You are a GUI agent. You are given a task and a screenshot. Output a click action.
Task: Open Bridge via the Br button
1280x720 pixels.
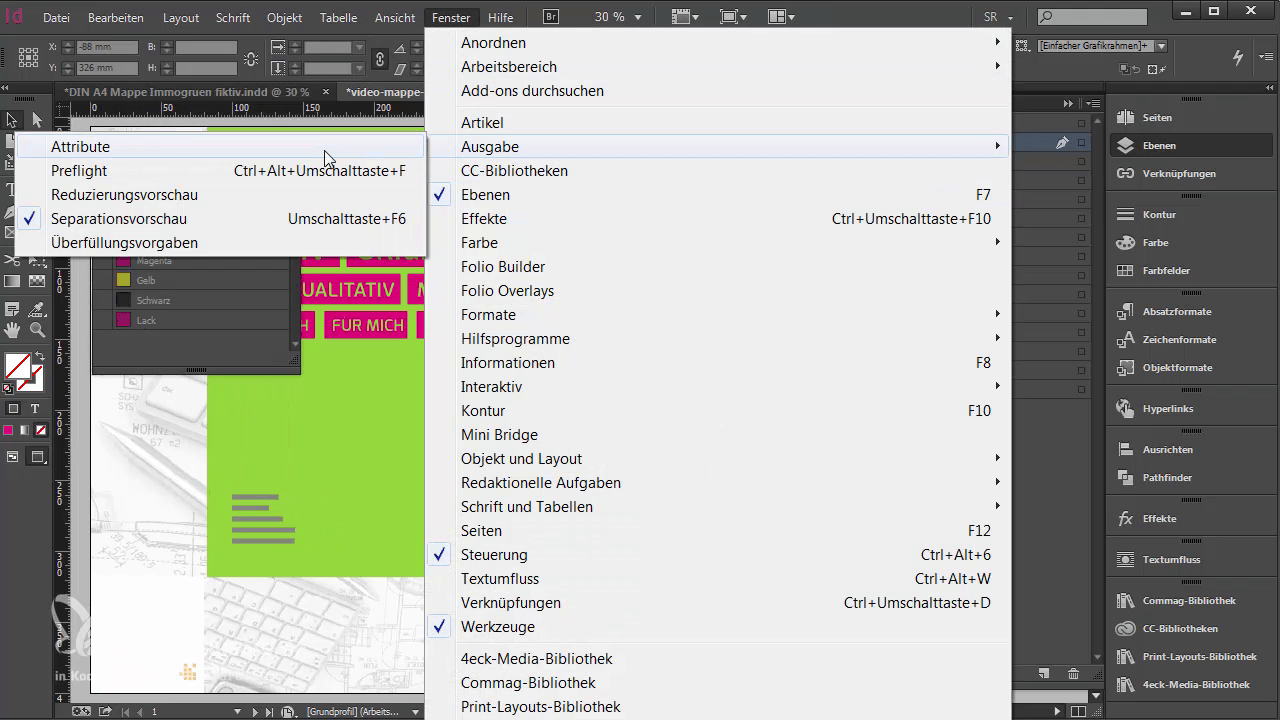click(x=551, y=17)
